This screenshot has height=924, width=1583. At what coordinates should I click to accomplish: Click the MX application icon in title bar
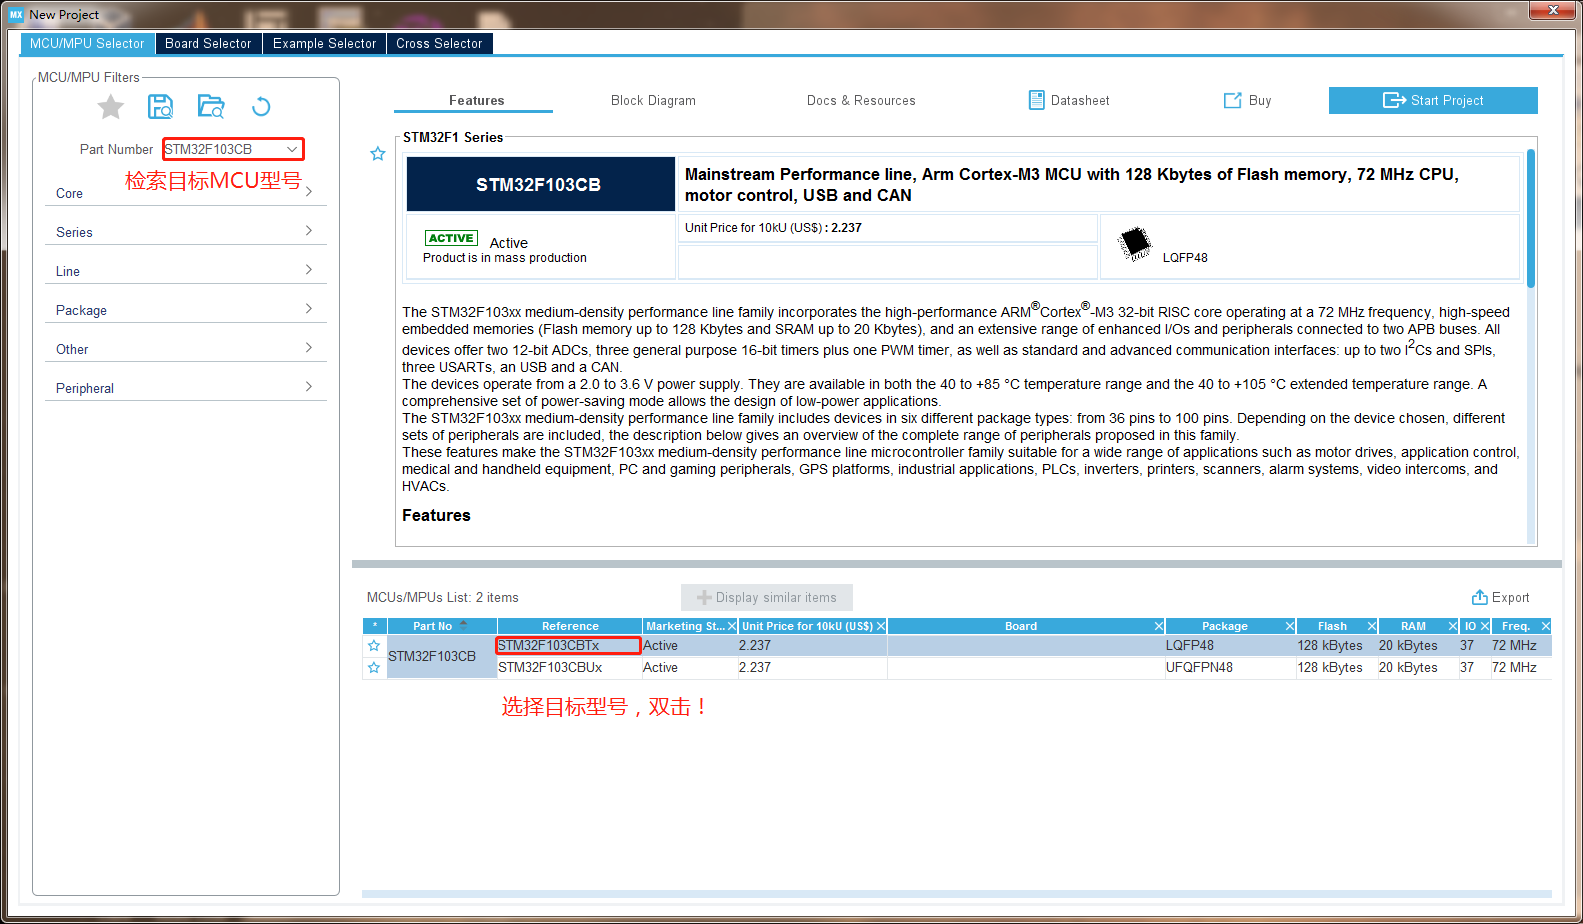pyautogui.click(x=16, y=15)
